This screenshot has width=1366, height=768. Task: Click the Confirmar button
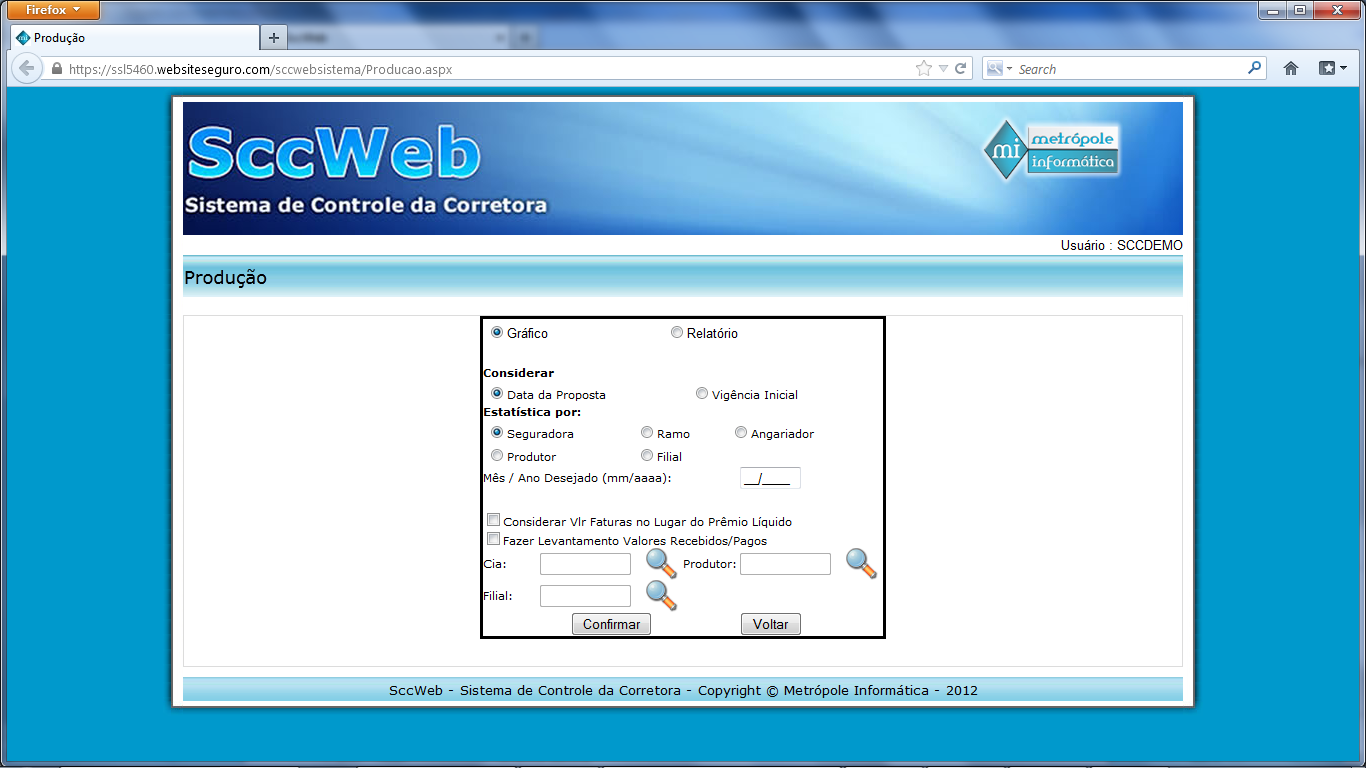coord(611,624)
